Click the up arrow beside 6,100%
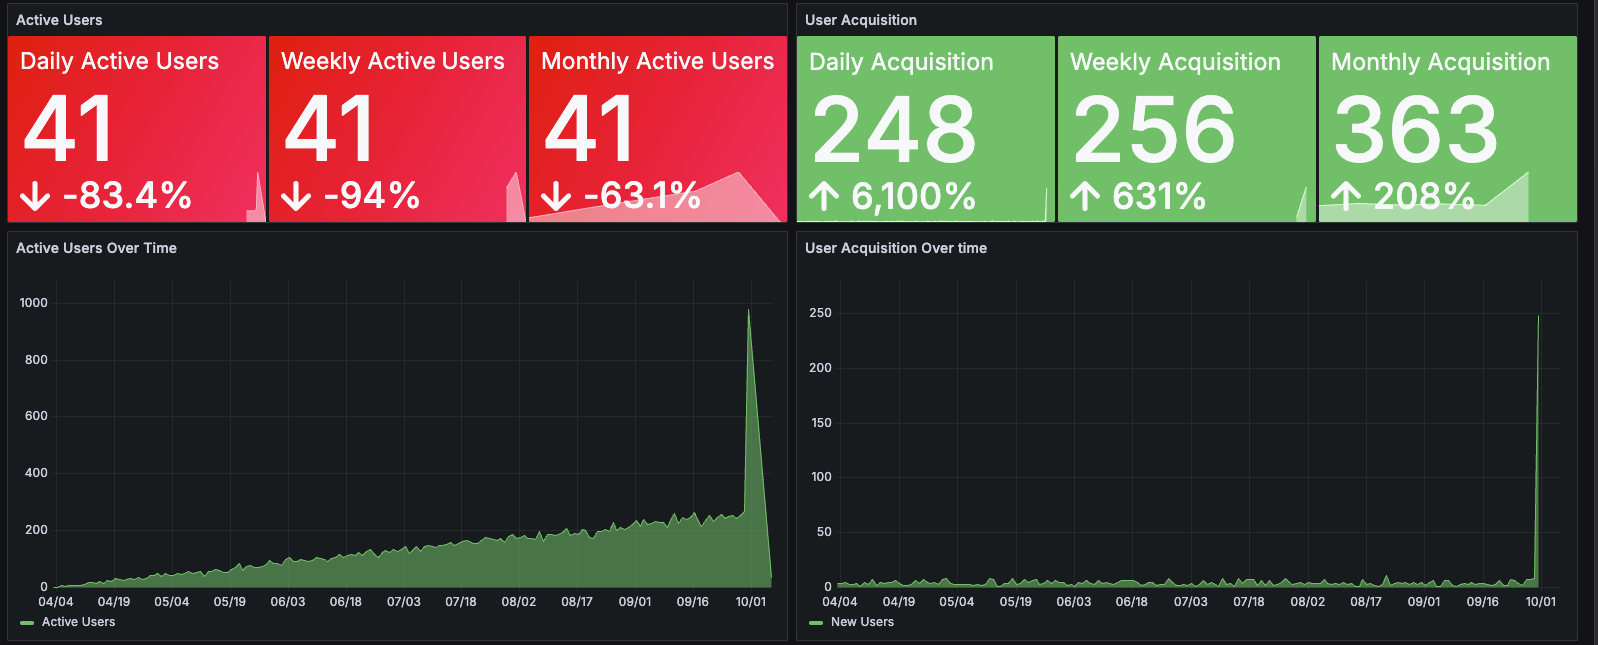This screenshot has width=1598, height=645. tap(824, 196)
